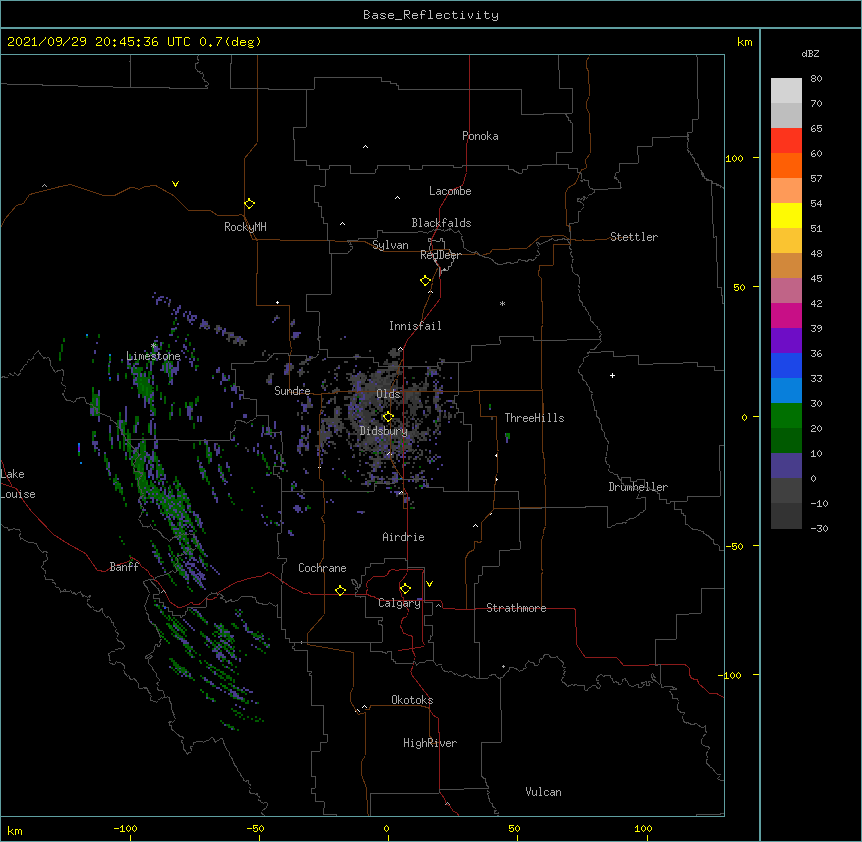Click the Blackfalds town label

(x=441, y=223)
